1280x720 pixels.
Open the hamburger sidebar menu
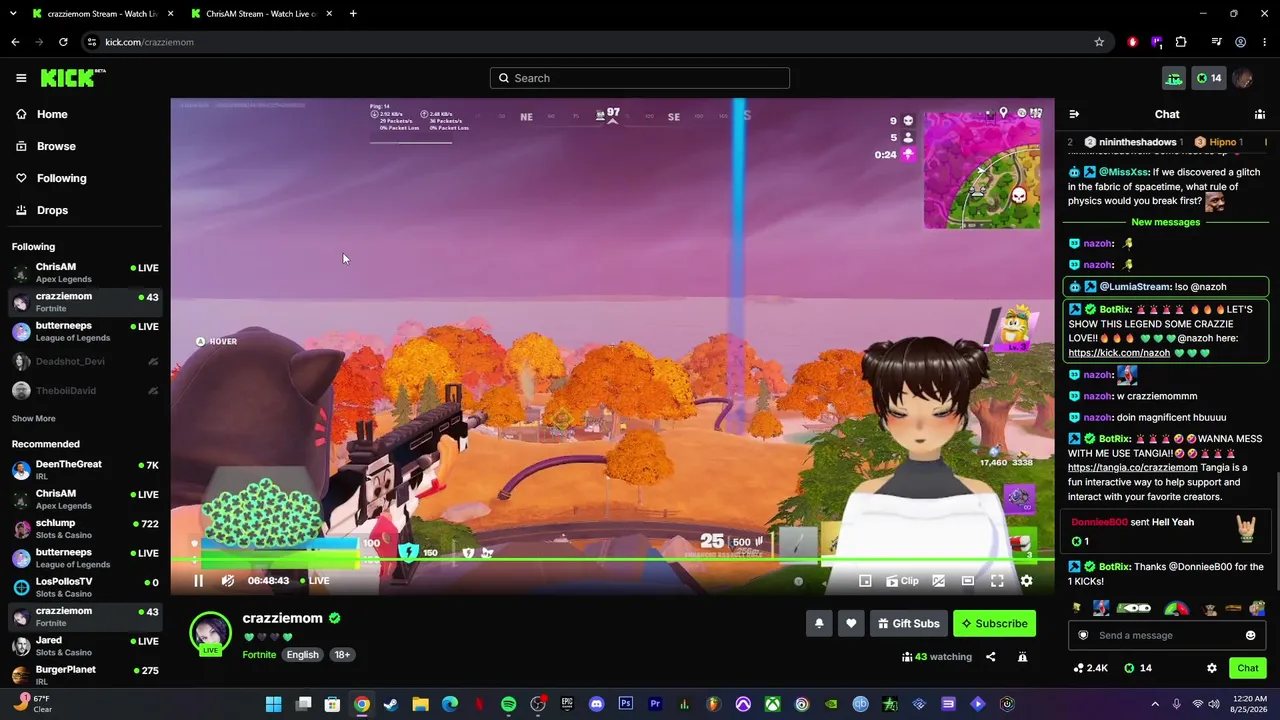pos(21,78)
